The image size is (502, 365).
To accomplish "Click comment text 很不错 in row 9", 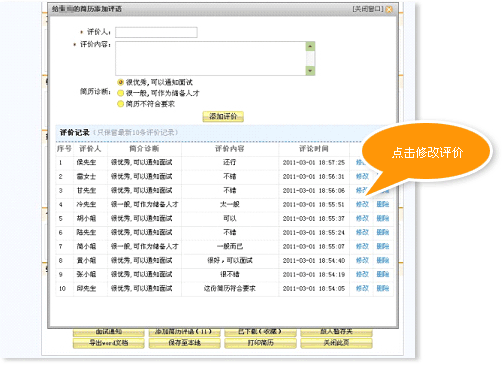I will (230, 274).
